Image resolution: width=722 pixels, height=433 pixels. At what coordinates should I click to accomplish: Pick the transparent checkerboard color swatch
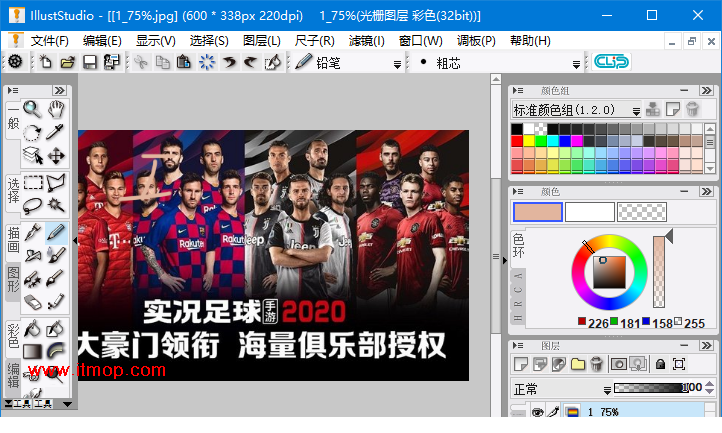[641, 212]
